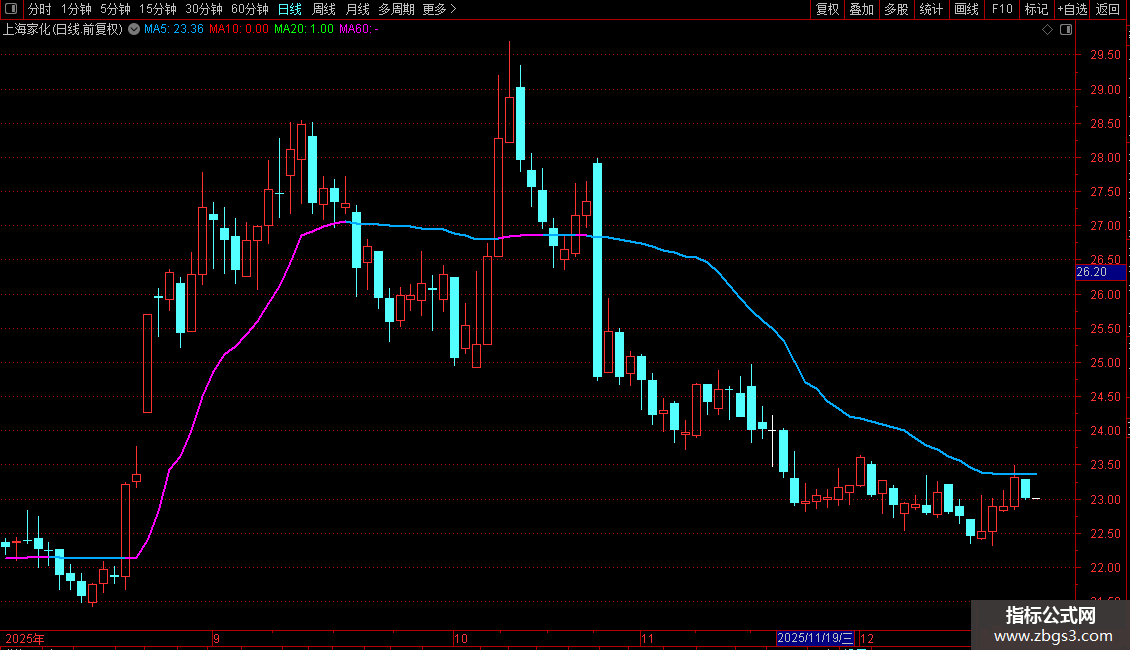The image size is (1130, 650).
Task: Select the 日线 daily period
Action: coord(290,9)
